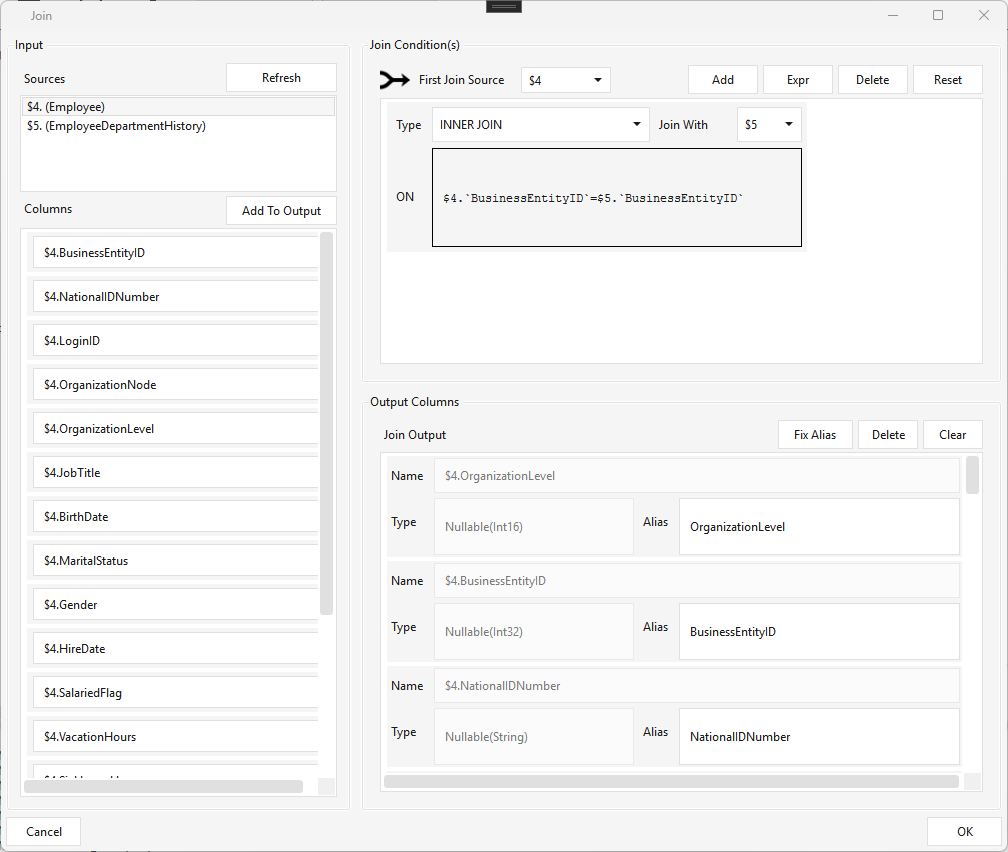The width and height of the screenshot is (1008, 852).
Task: Open the INNER JOIN type dropdown
Action: (541, 125)
